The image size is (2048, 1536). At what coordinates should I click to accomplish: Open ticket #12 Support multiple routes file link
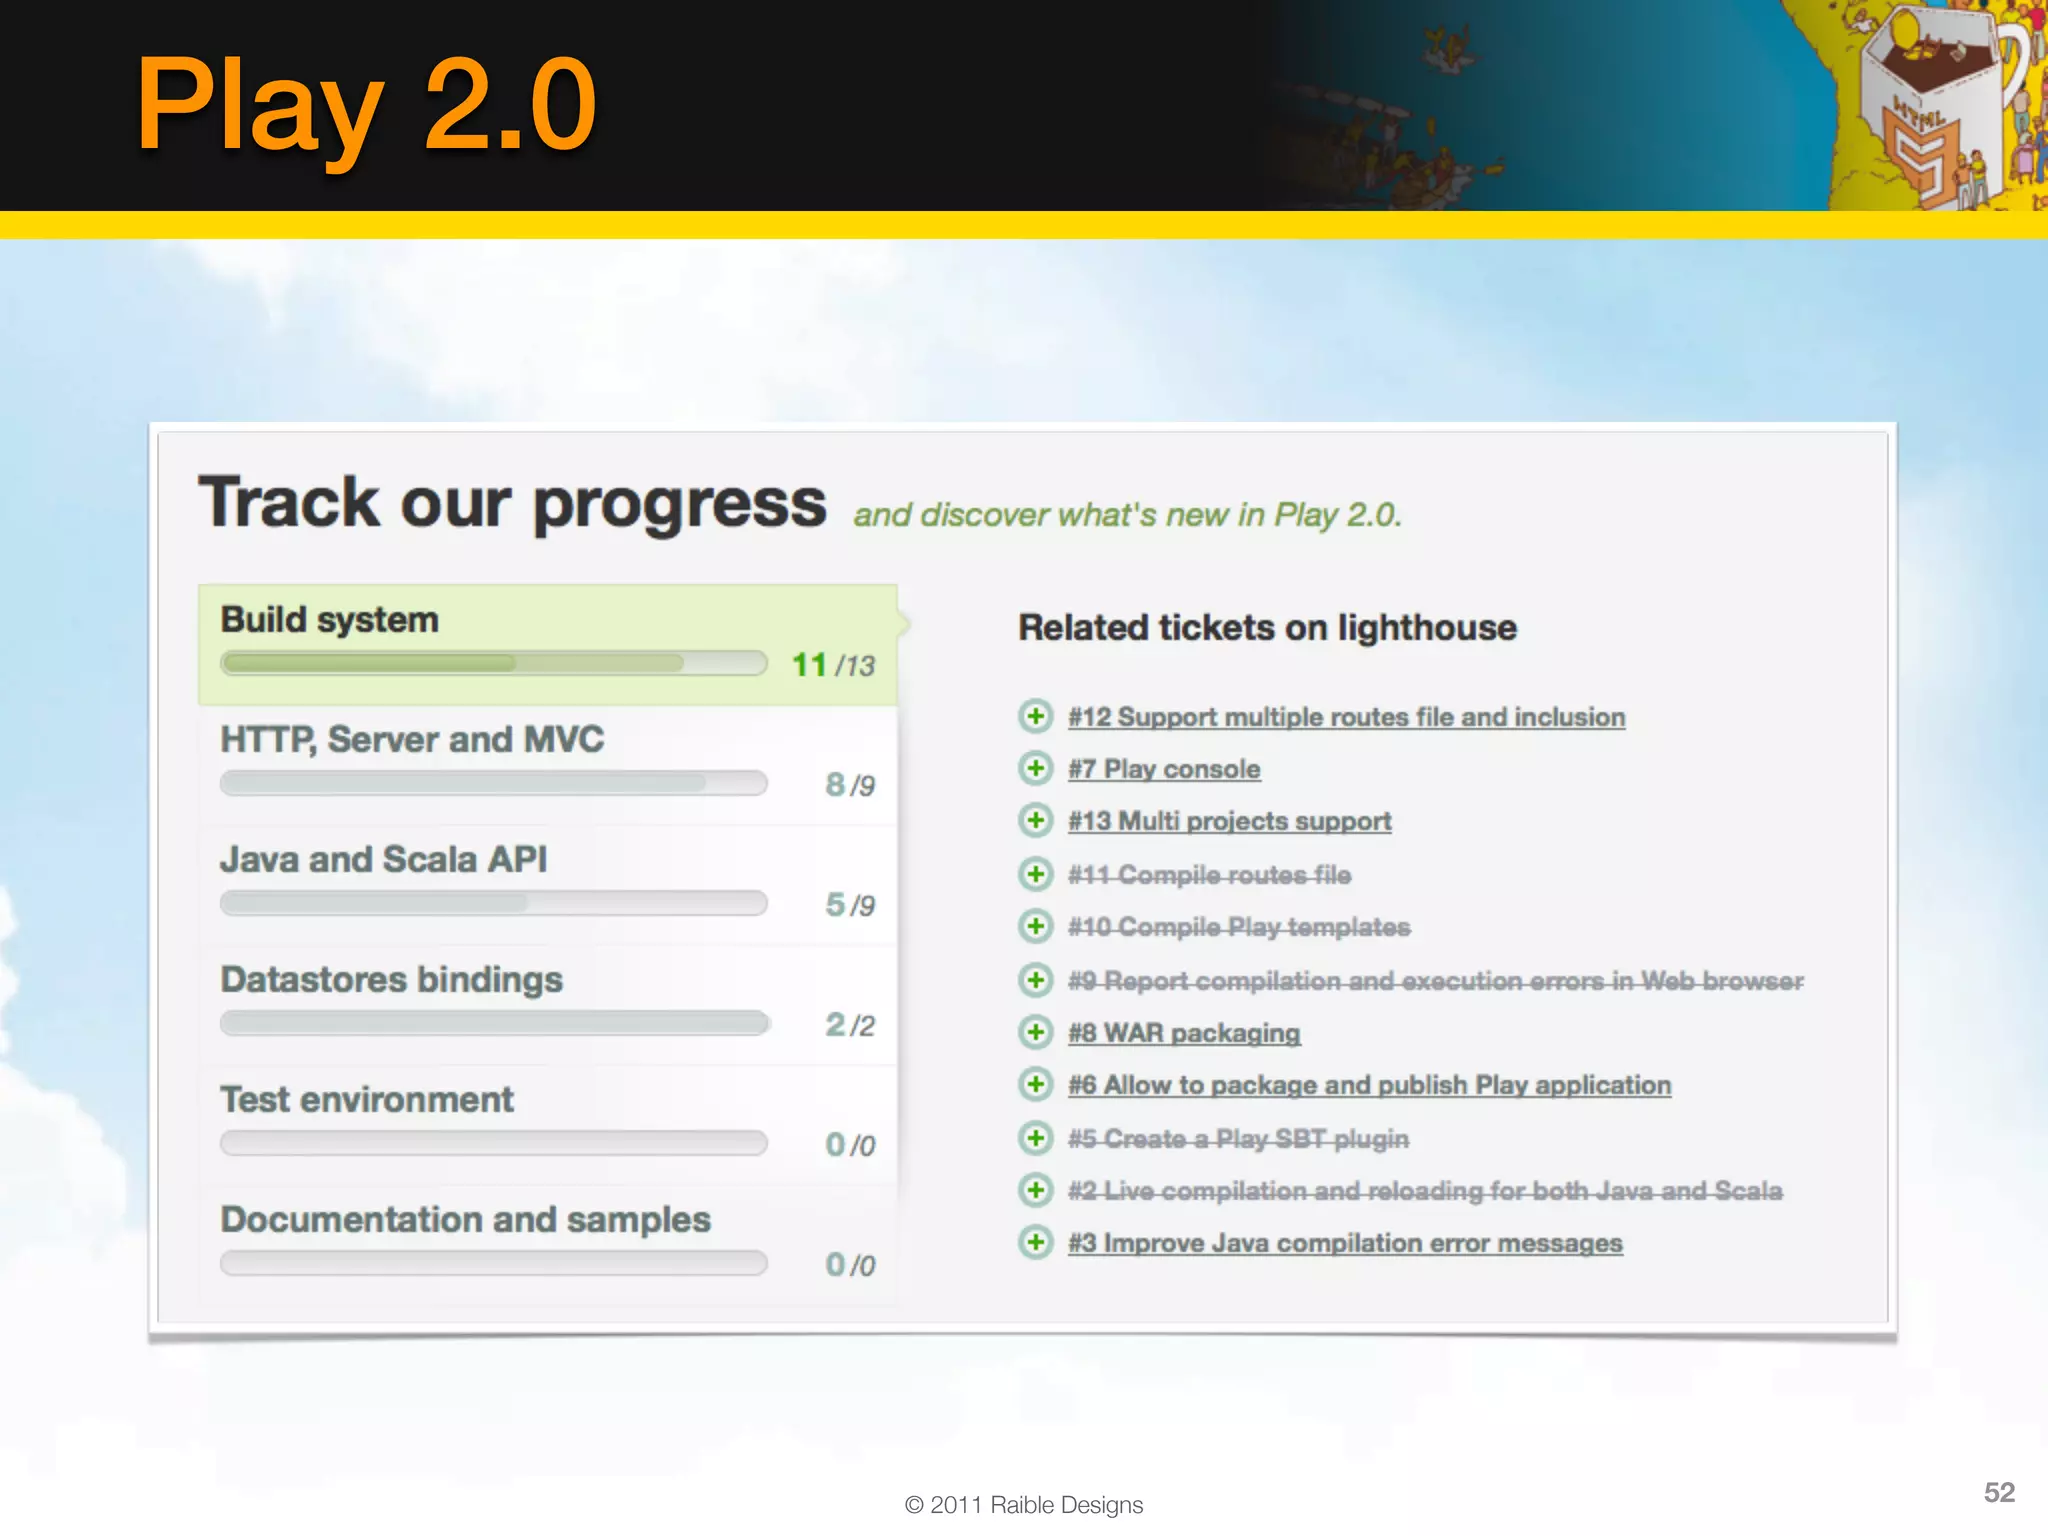click(1346, 717)
